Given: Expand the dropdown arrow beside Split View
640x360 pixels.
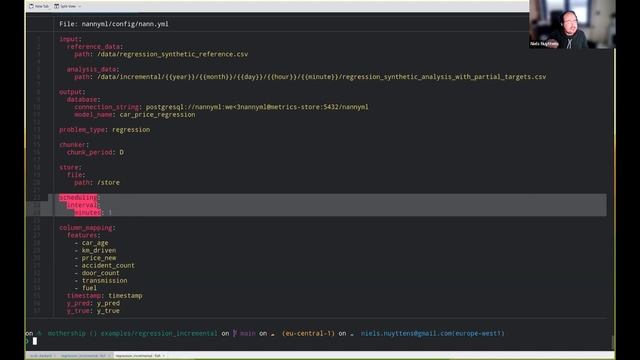Looking at the screenshot, I should pyautogui.click(x=80, y=6).
